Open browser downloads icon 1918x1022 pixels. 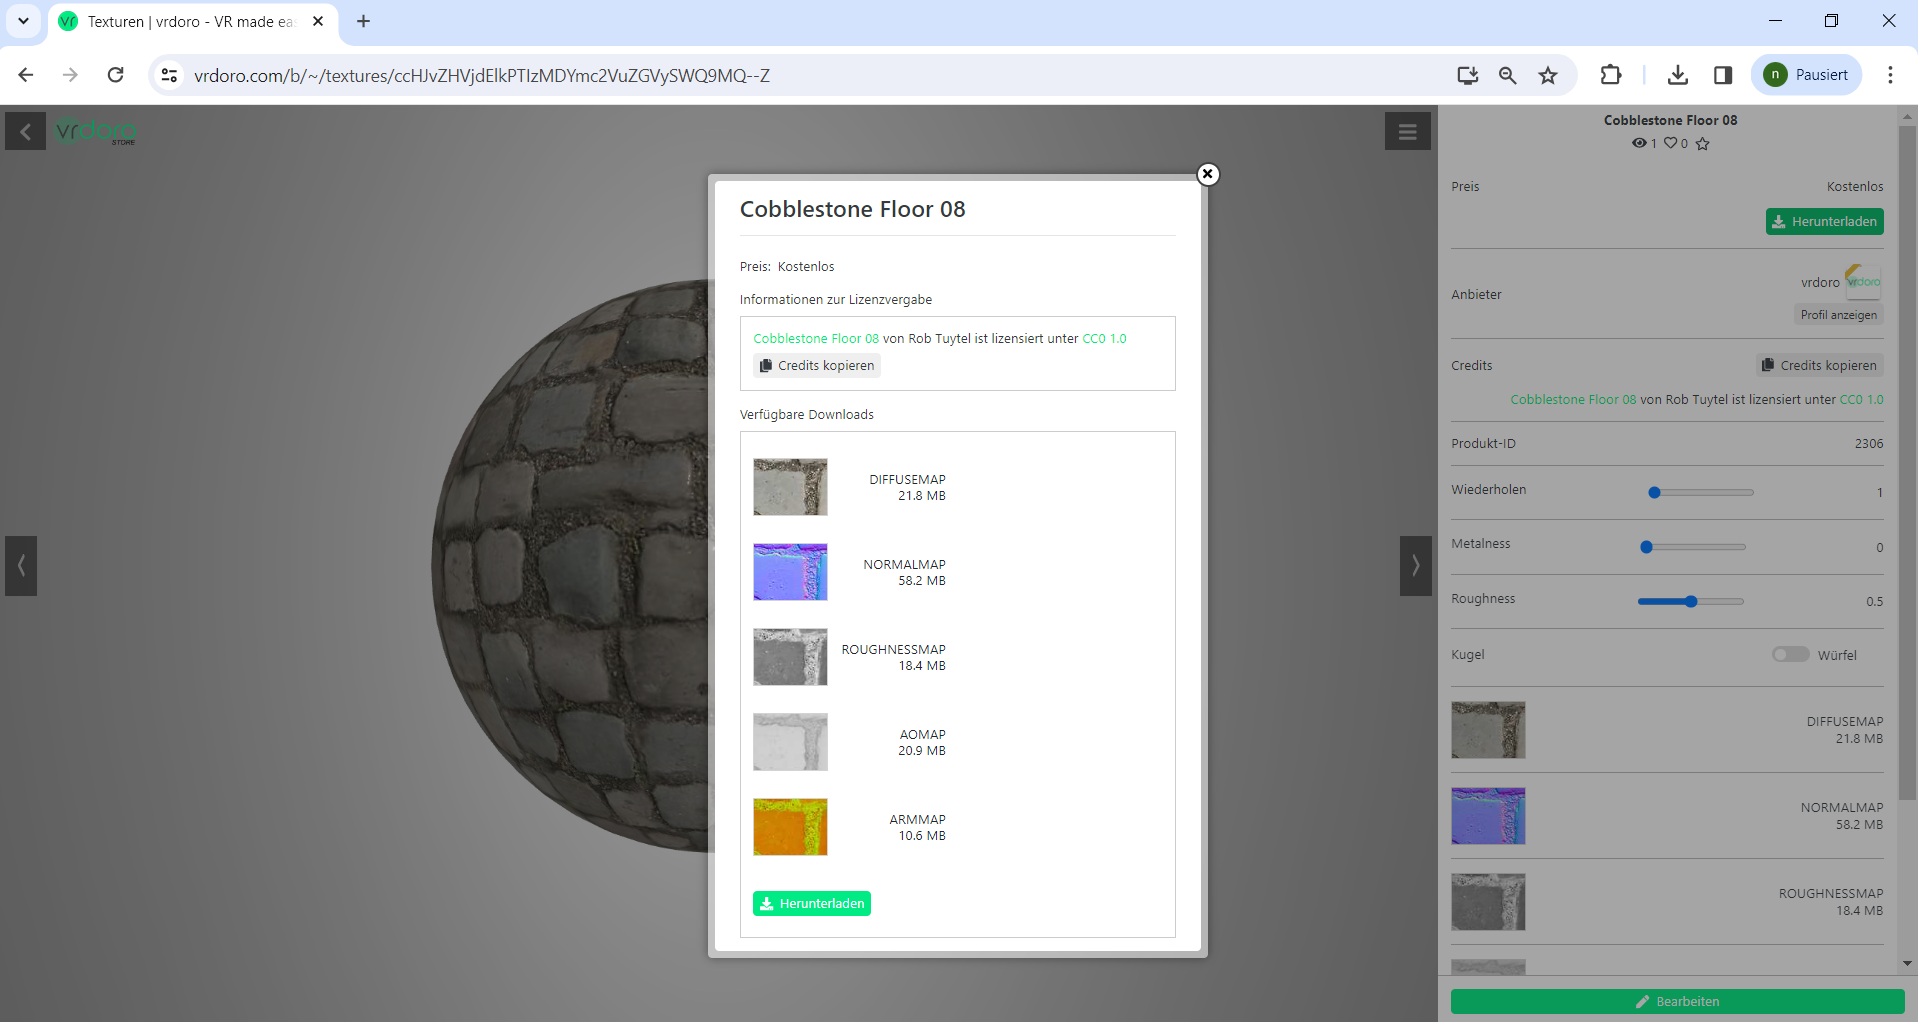[x=1678, y=75]
